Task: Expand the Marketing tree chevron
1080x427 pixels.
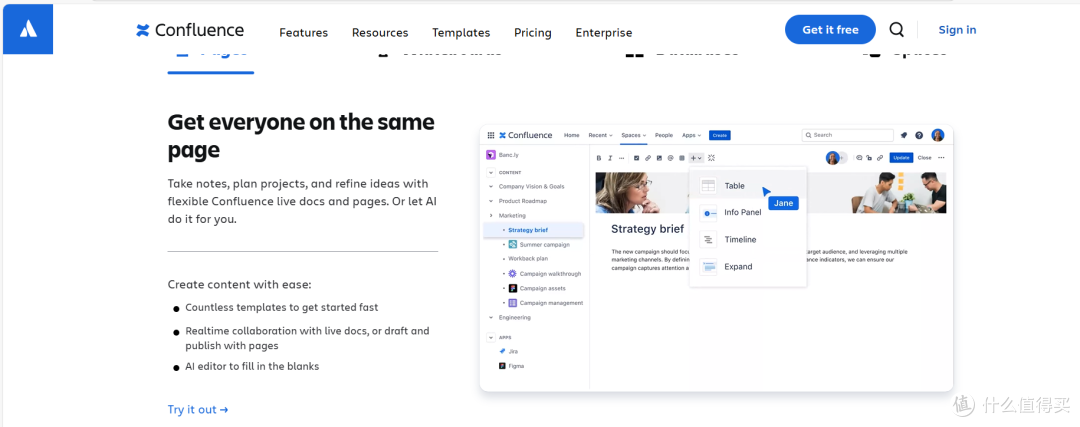Action: click(x=491, y=216)
